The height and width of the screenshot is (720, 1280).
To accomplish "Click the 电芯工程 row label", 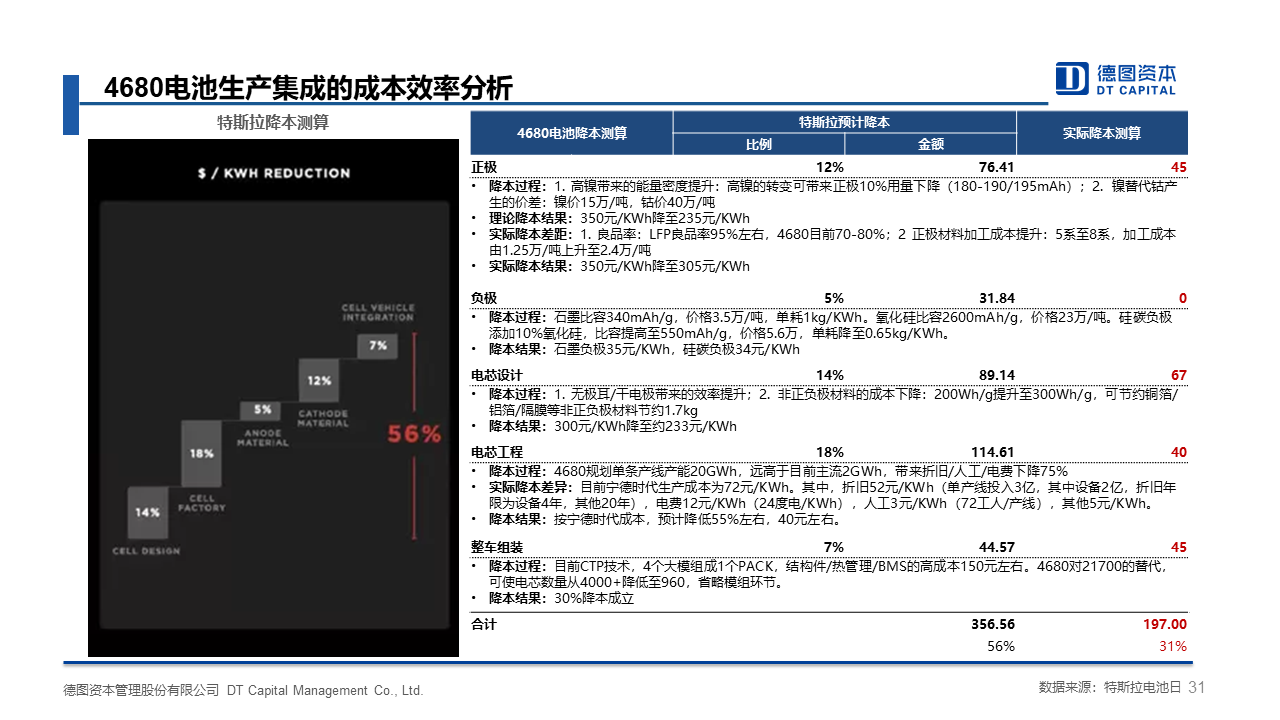I will pos(497,452).
